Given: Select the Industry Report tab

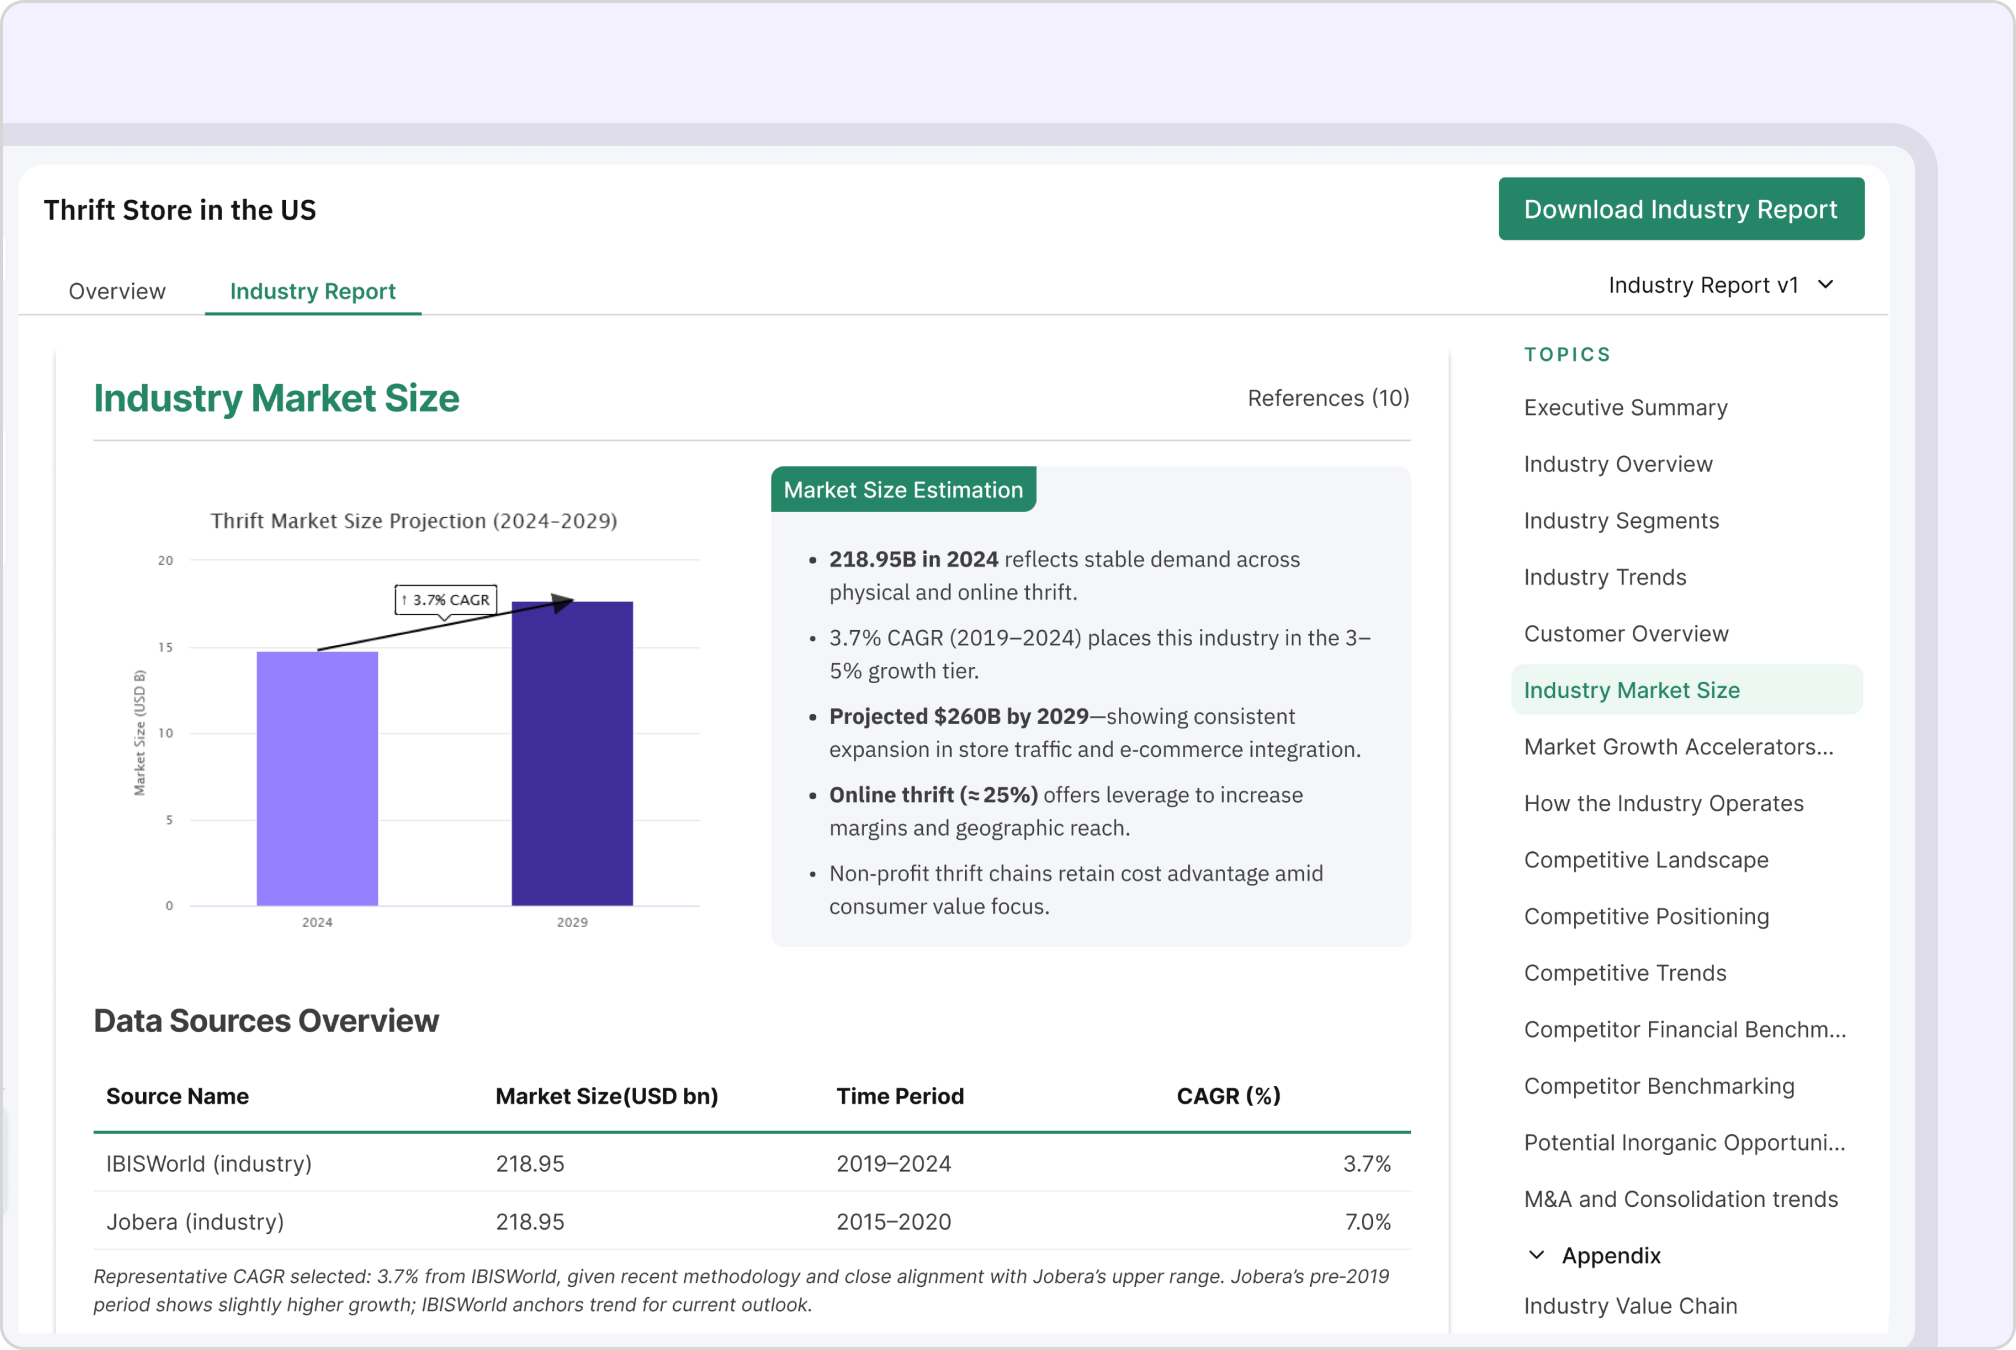Looking at the screenshot, I should tap(312, 291).
